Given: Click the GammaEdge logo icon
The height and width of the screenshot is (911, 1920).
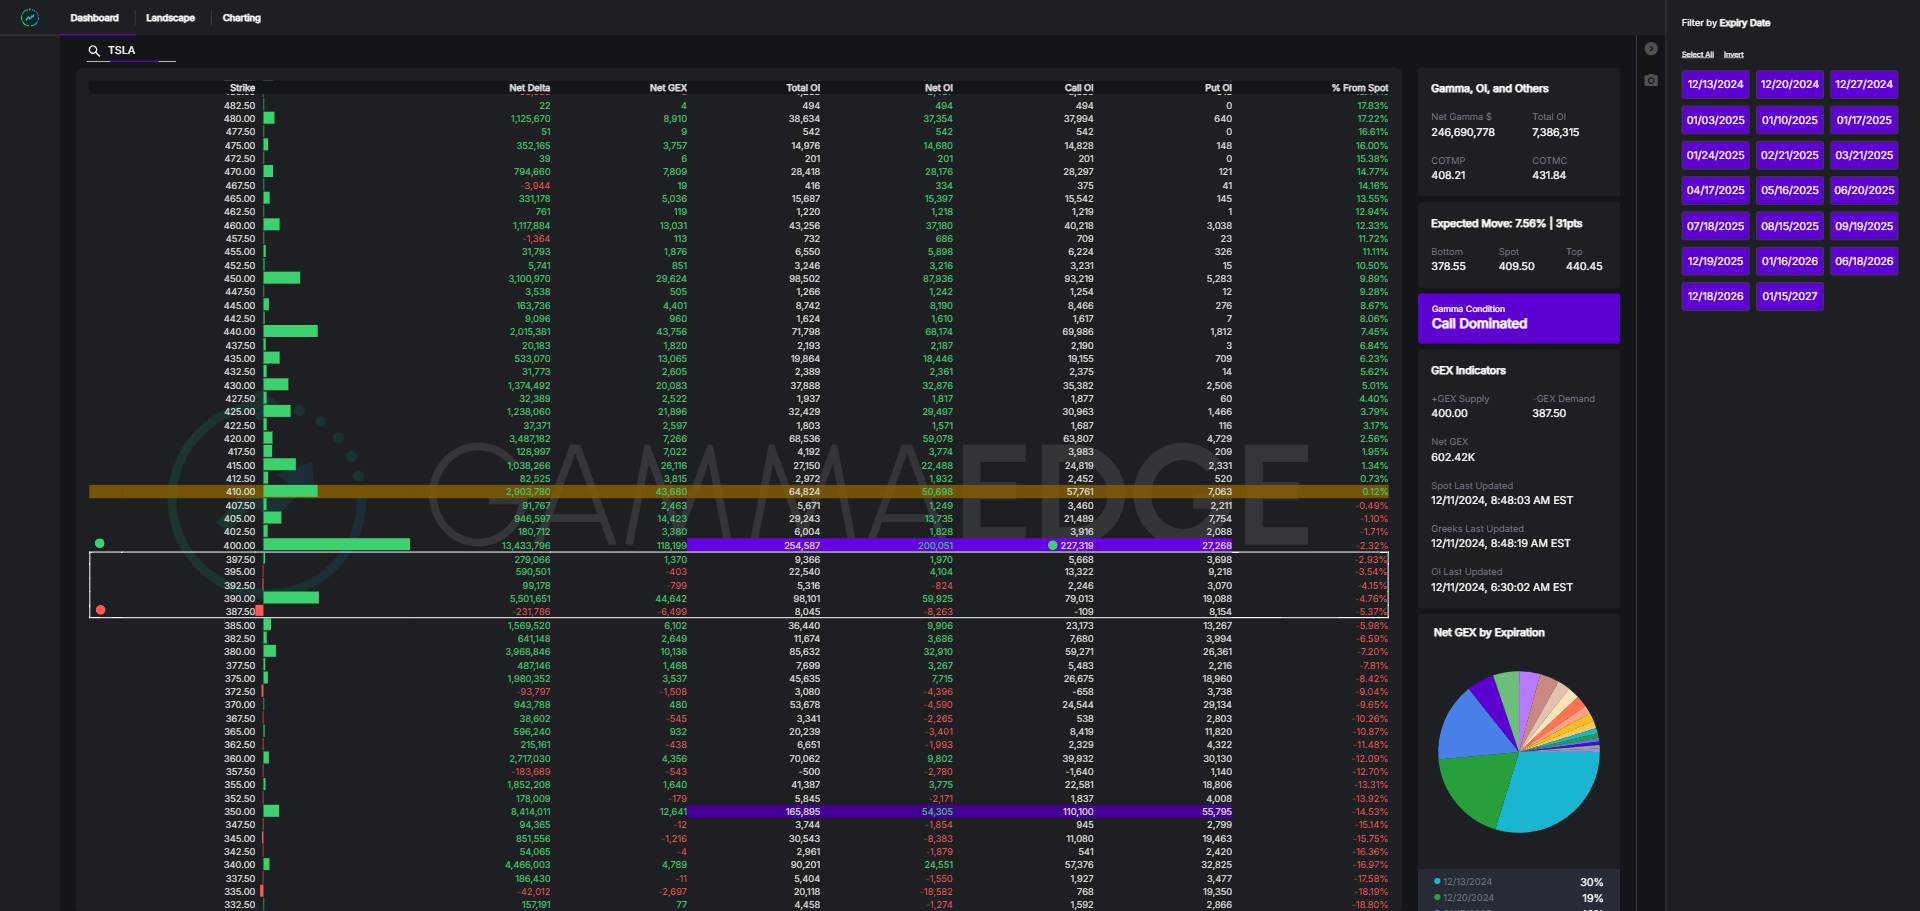Looking at the screenshot, I should 30,18.
